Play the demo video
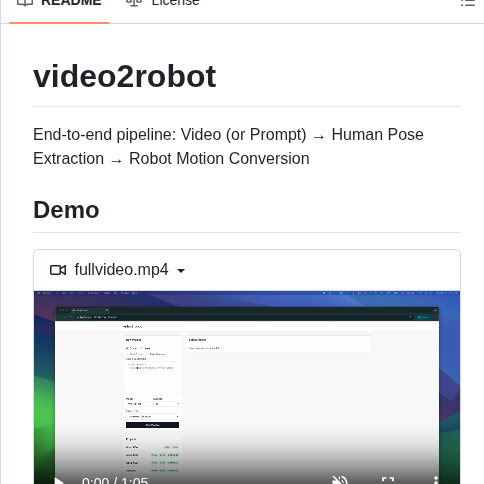Image resolution: width=484 pixels, height=484 pixels. (59, 481)
